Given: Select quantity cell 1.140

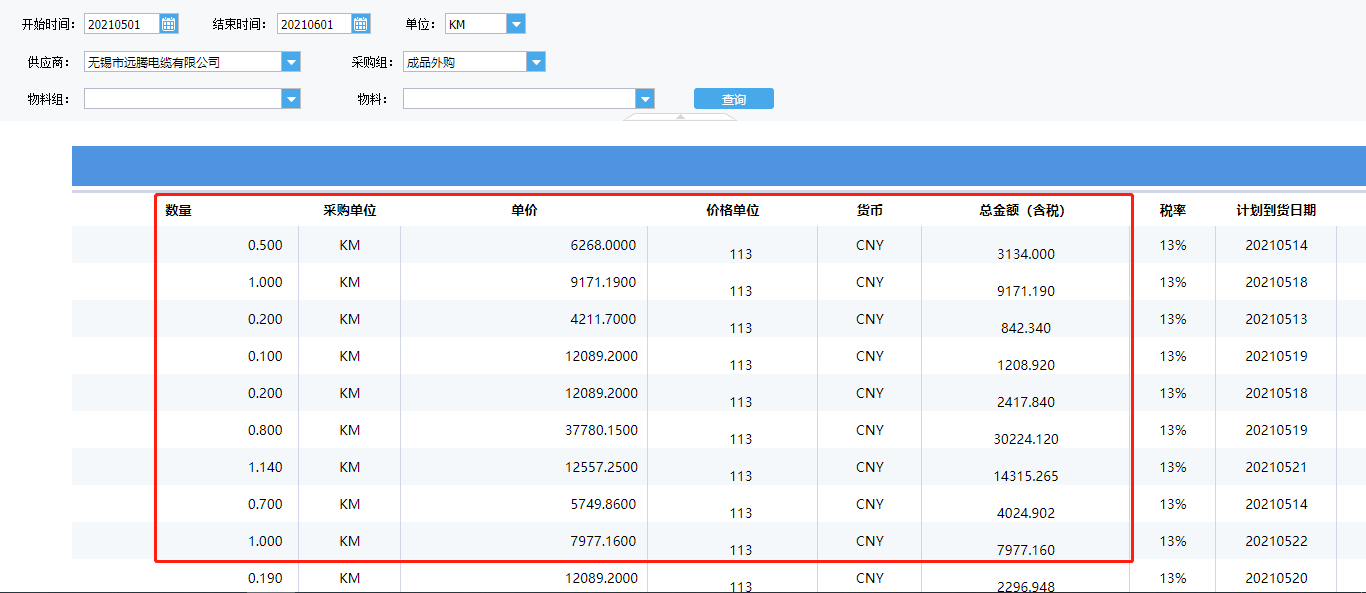Looking at the screenshot, I should click(x=265, y=467).
